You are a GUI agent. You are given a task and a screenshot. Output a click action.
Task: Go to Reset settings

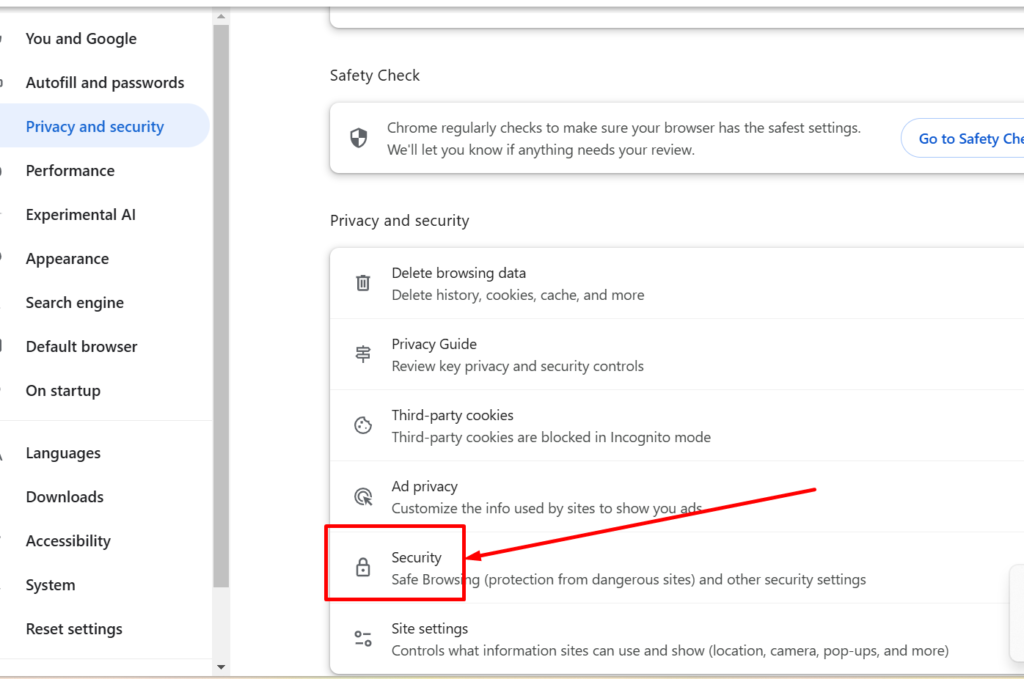click(x=74, y=629)
